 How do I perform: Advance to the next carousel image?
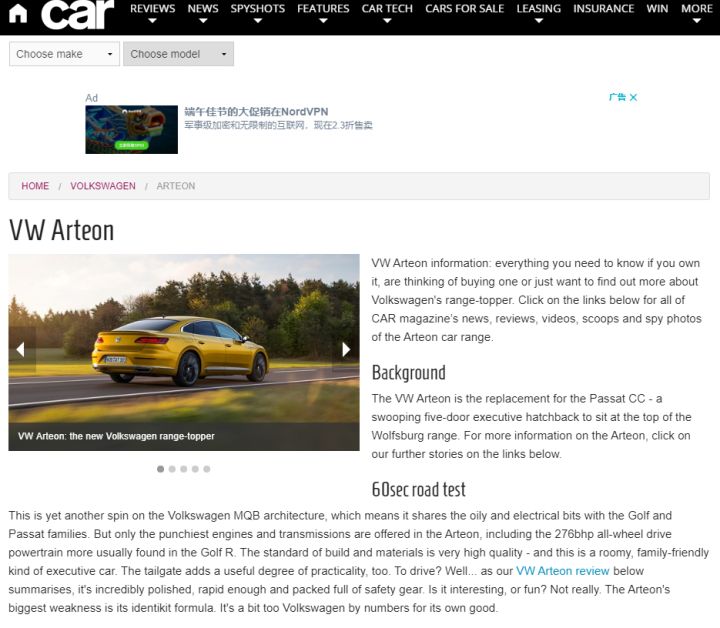346,349
